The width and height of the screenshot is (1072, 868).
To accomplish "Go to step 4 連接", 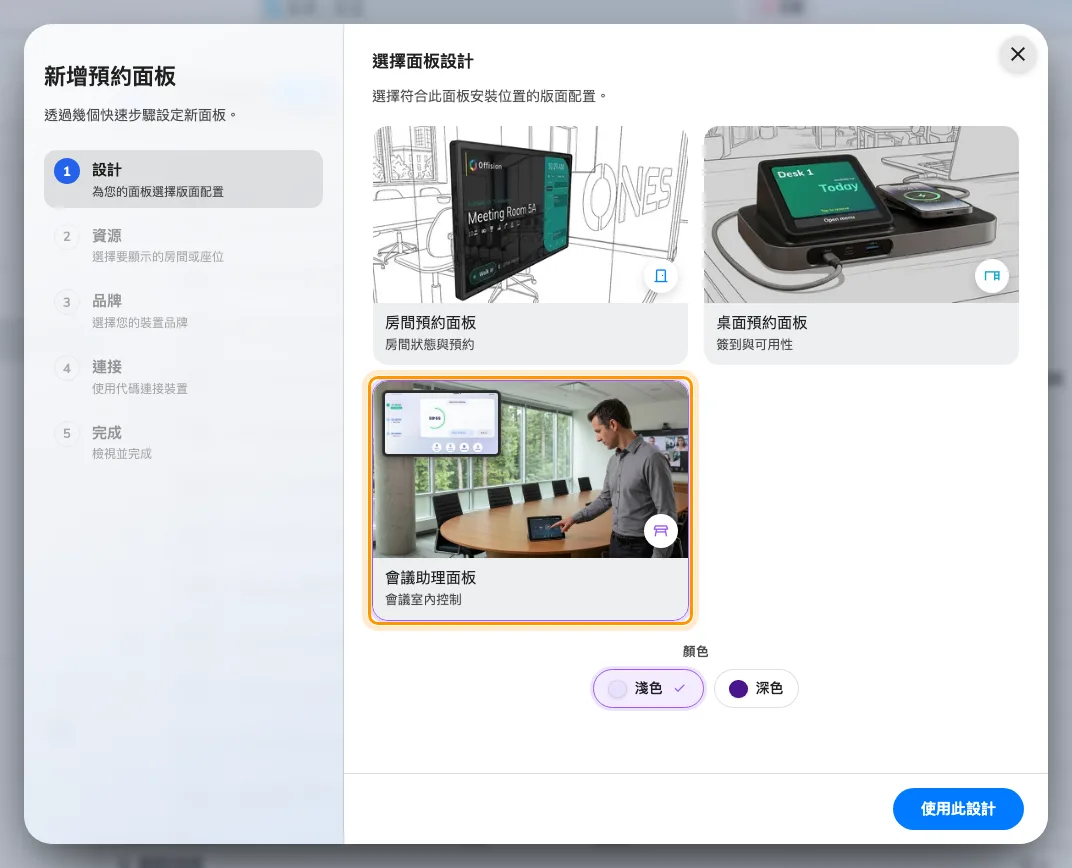I will (183, 377).
